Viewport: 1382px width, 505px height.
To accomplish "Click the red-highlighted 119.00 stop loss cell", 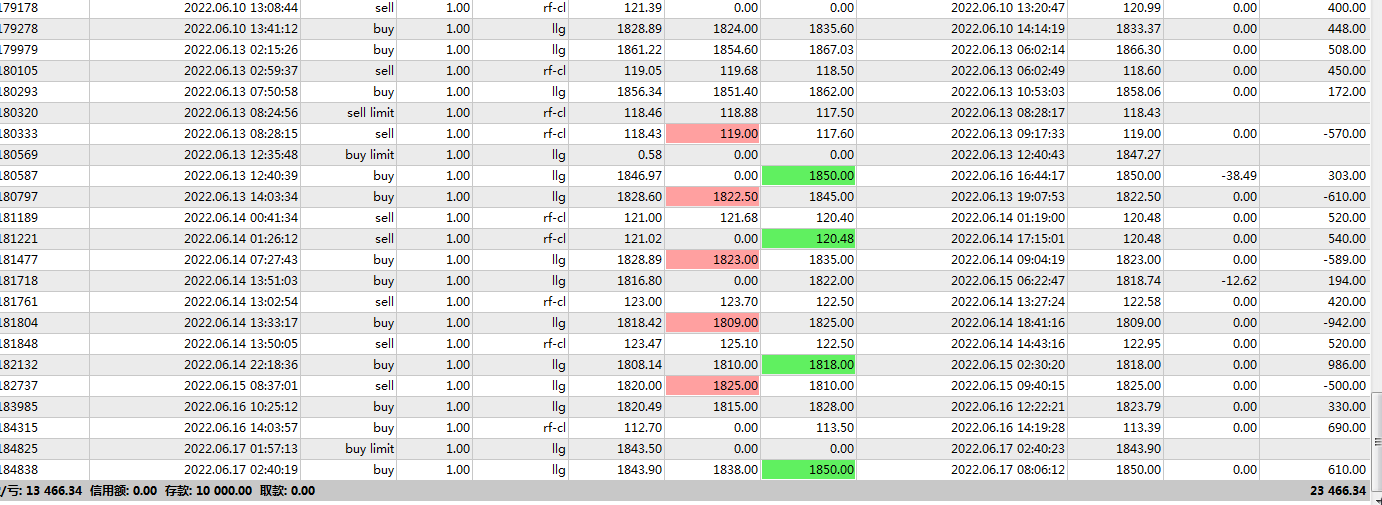I will [712, 133].
